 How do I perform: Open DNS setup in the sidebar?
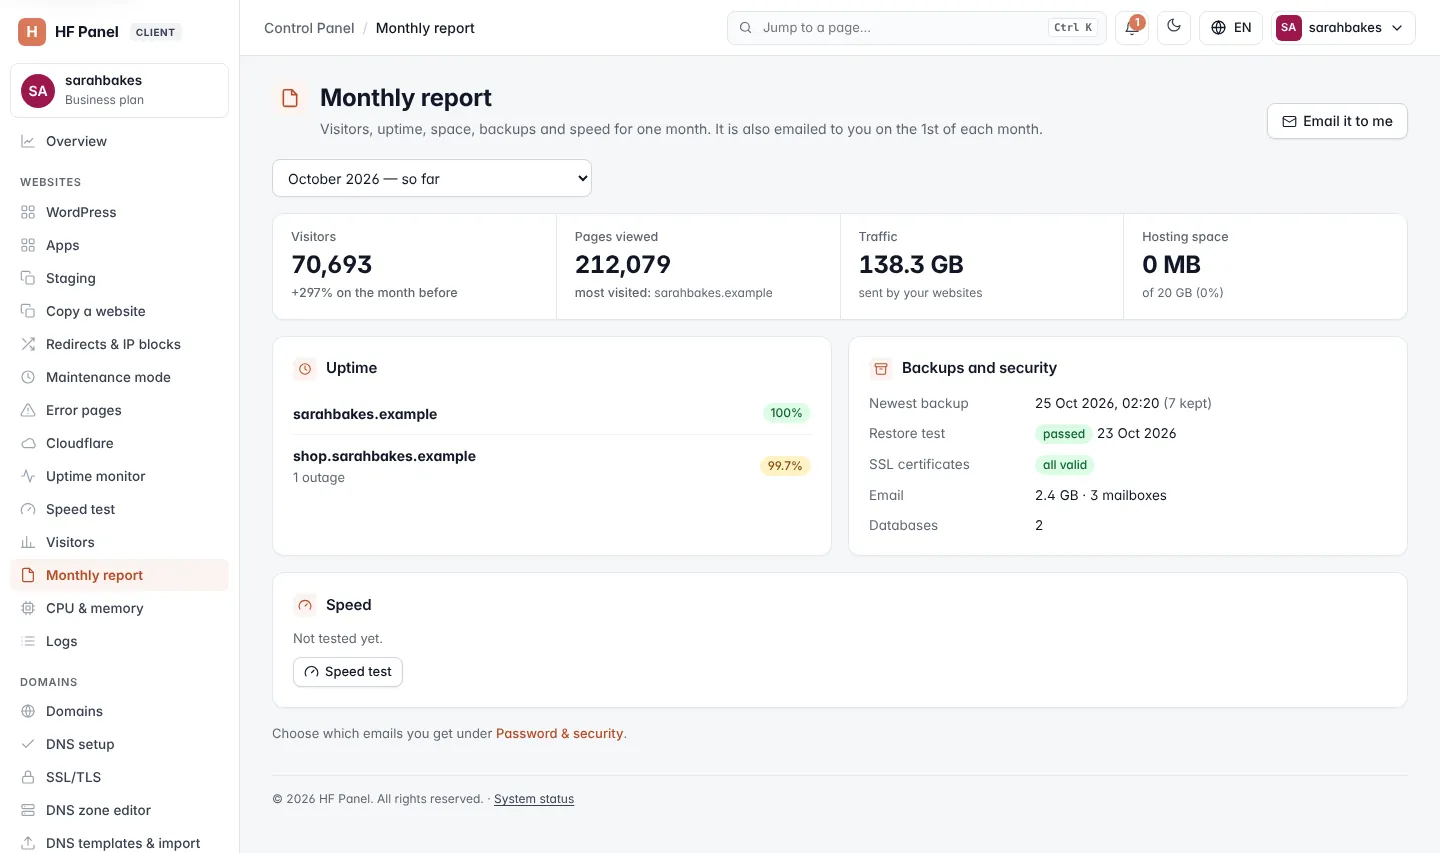tap(119, 744)
